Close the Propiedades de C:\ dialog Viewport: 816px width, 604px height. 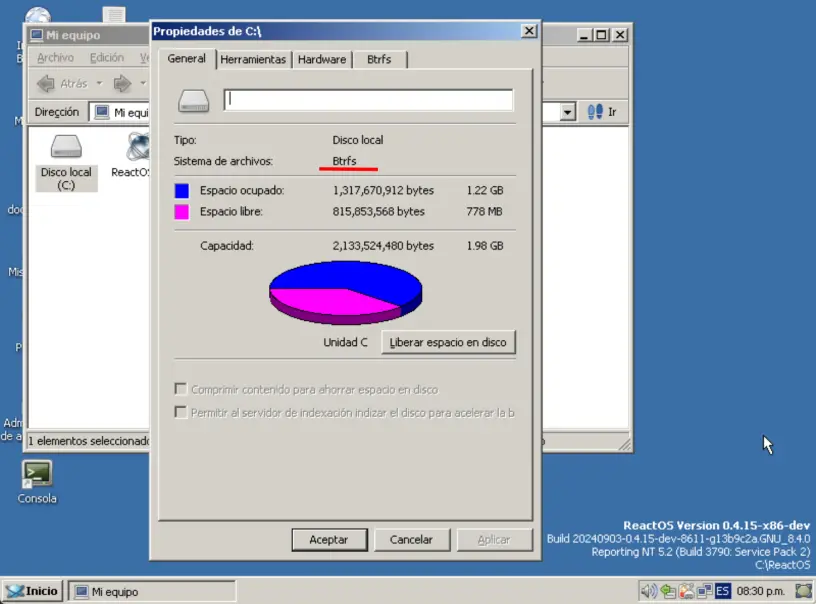click(528, 31)
